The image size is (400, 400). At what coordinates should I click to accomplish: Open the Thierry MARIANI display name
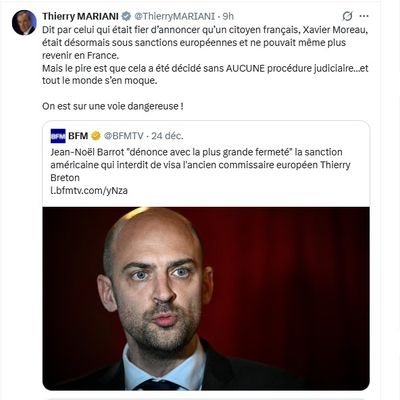[80, 16]
